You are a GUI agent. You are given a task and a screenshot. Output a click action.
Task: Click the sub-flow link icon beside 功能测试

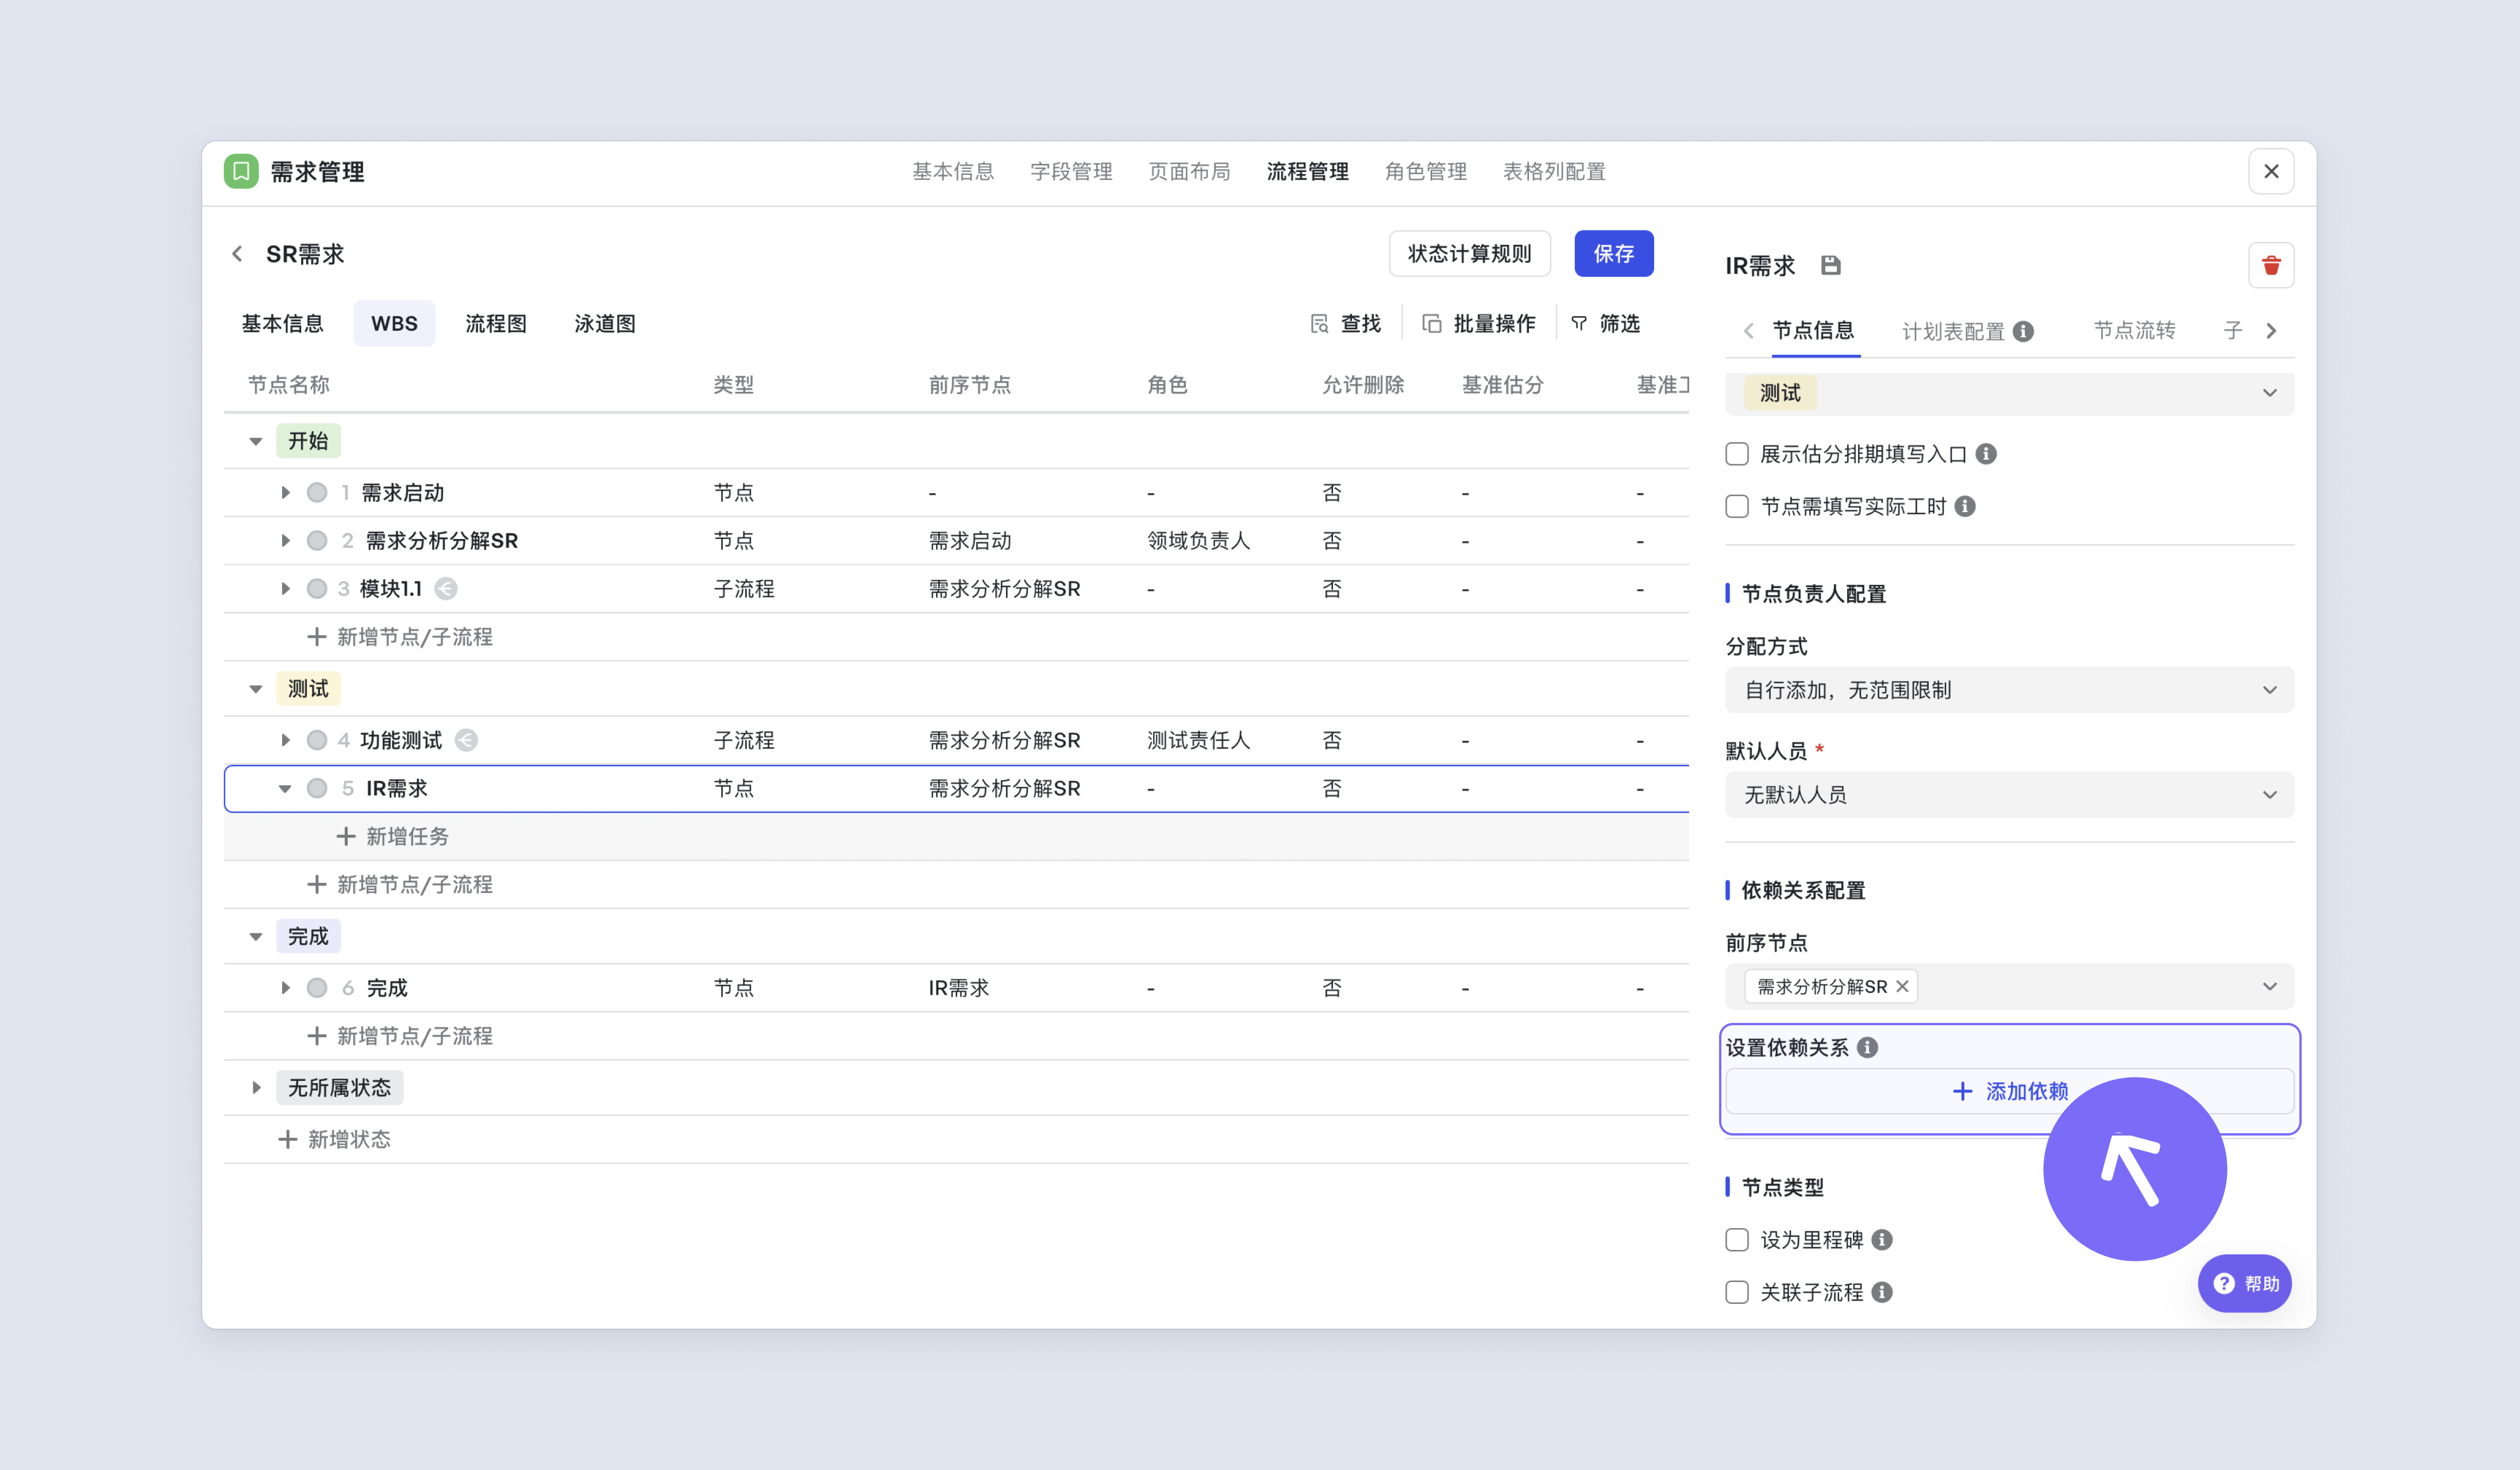[466, 740]
